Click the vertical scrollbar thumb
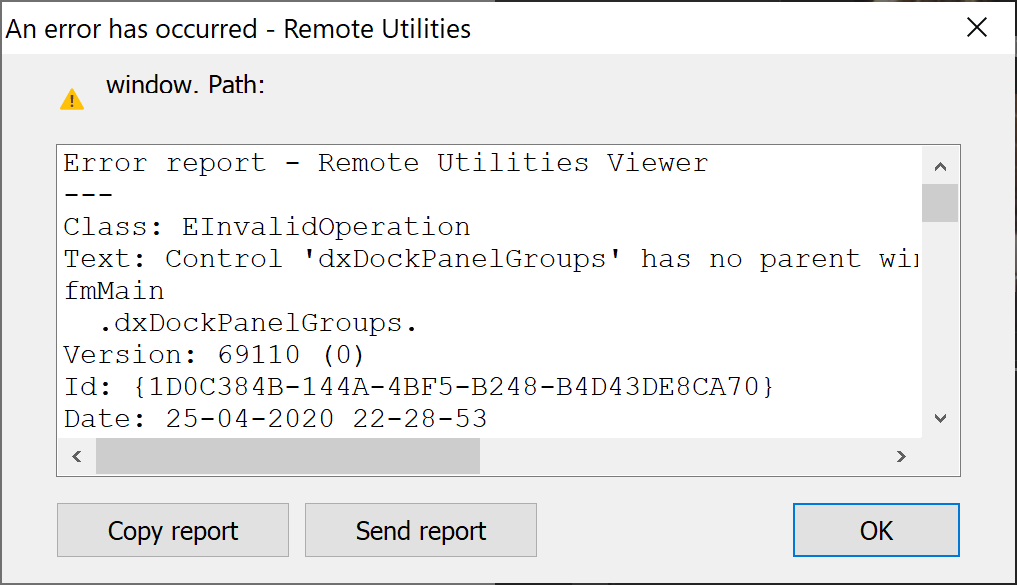The width and height of the screenshot is (1017, 585). (x=940, y=202)
